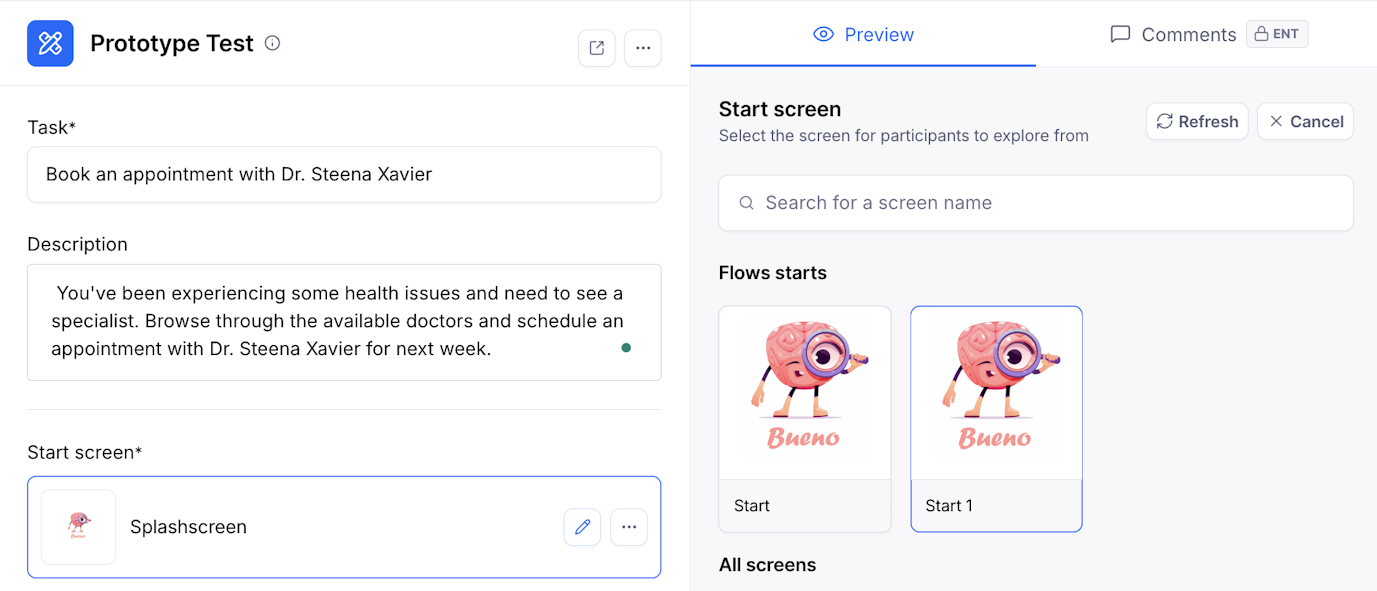Open the Splashscreen row more options menu
This screenshot has width=1377, height=591.
(x=629, y=527)
